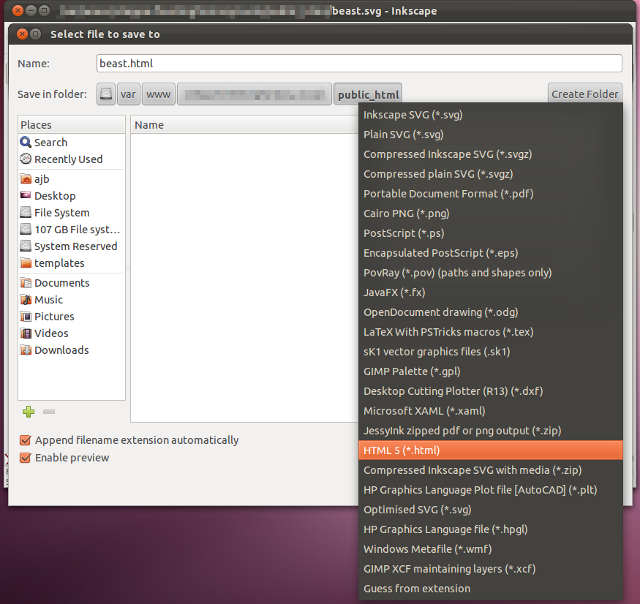Viewport: 640px width, 604px height.
Task: Click the root drive icon in path bar
Action: tap(106, 95)
